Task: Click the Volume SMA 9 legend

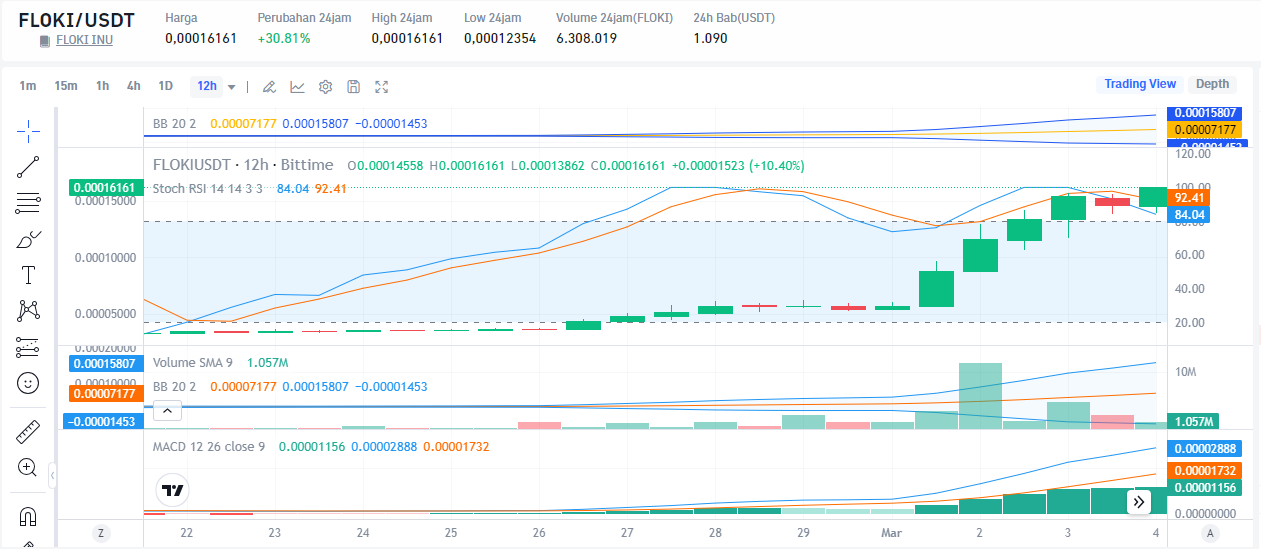Action: [x=192, y=363]
